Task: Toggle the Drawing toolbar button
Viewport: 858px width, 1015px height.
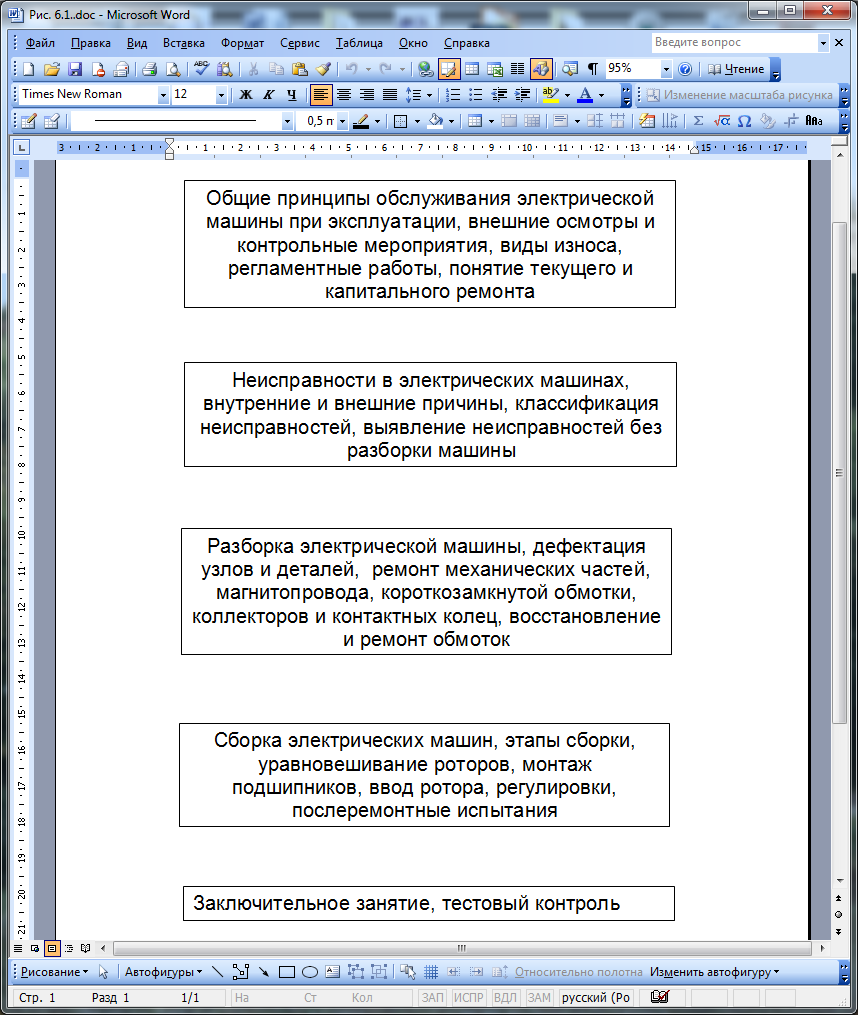Action: click(x=541, y=69)
